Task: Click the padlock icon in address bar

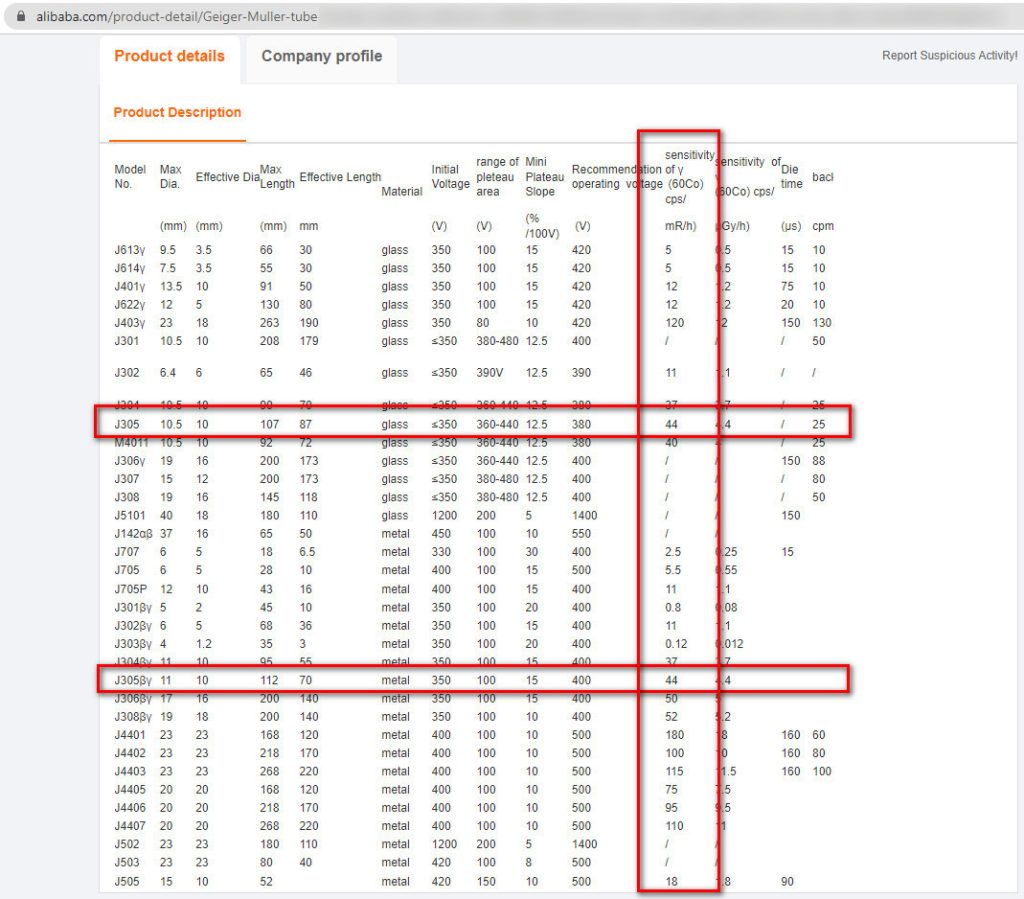Action: tap(22, 16)
